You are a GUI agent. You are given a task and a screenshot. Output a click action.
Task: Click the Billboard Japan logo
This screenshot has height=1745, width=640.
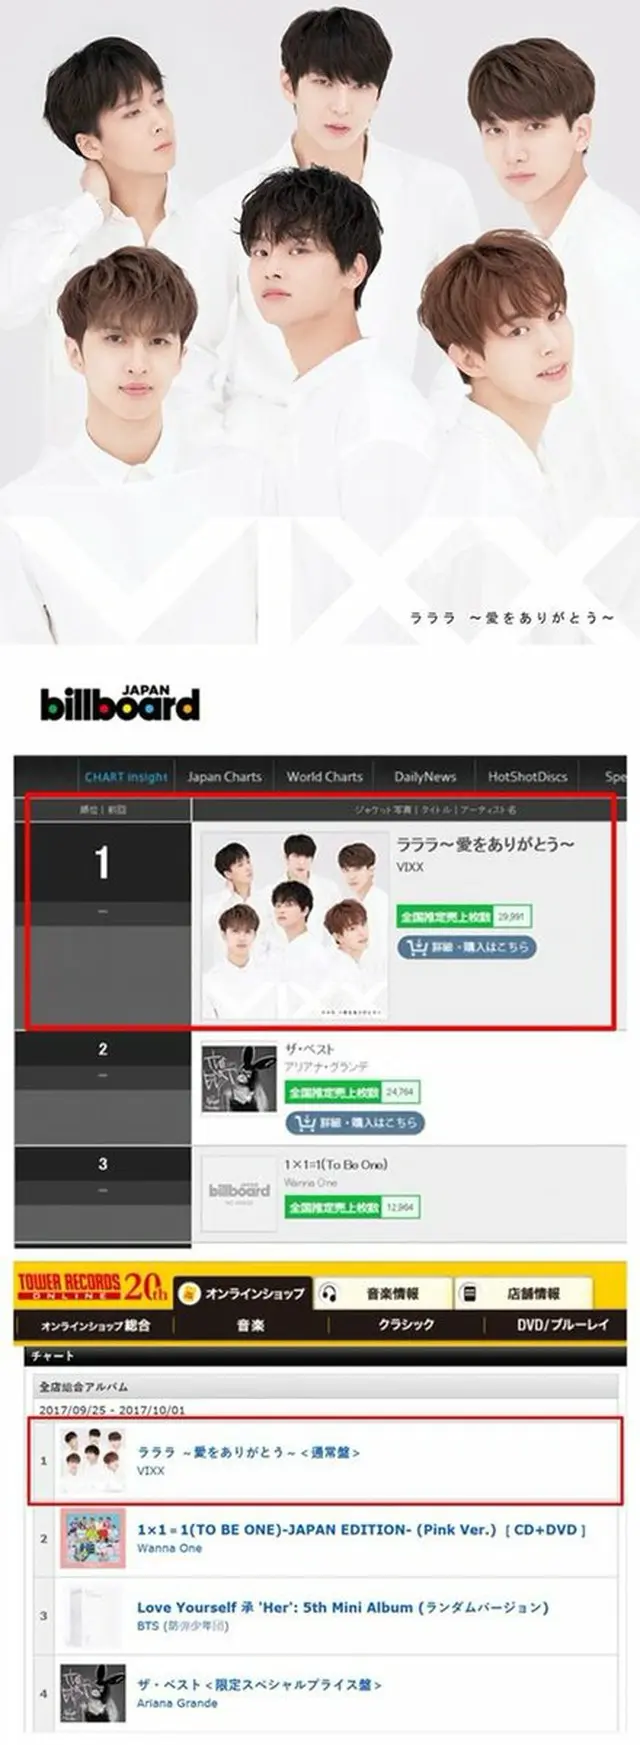point(120,704)
